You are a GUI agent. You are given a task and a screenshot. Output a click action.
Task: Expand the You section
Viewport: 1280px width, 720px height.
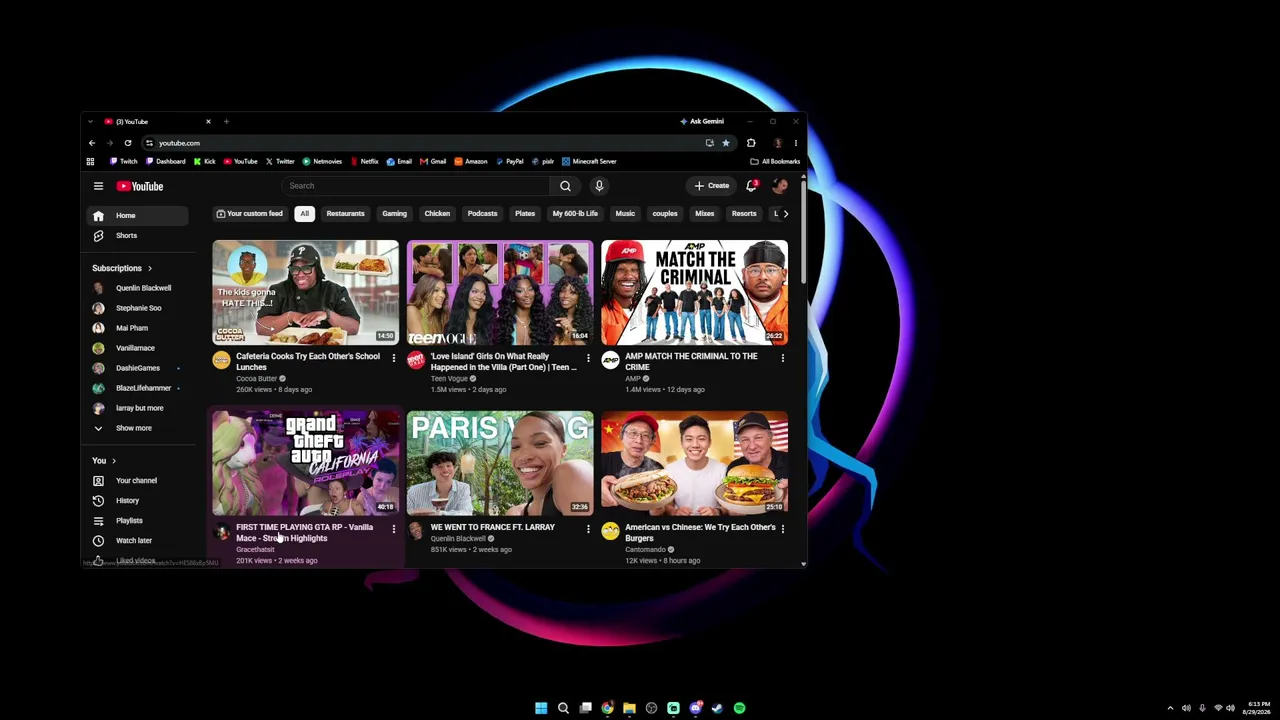[104, 461]
